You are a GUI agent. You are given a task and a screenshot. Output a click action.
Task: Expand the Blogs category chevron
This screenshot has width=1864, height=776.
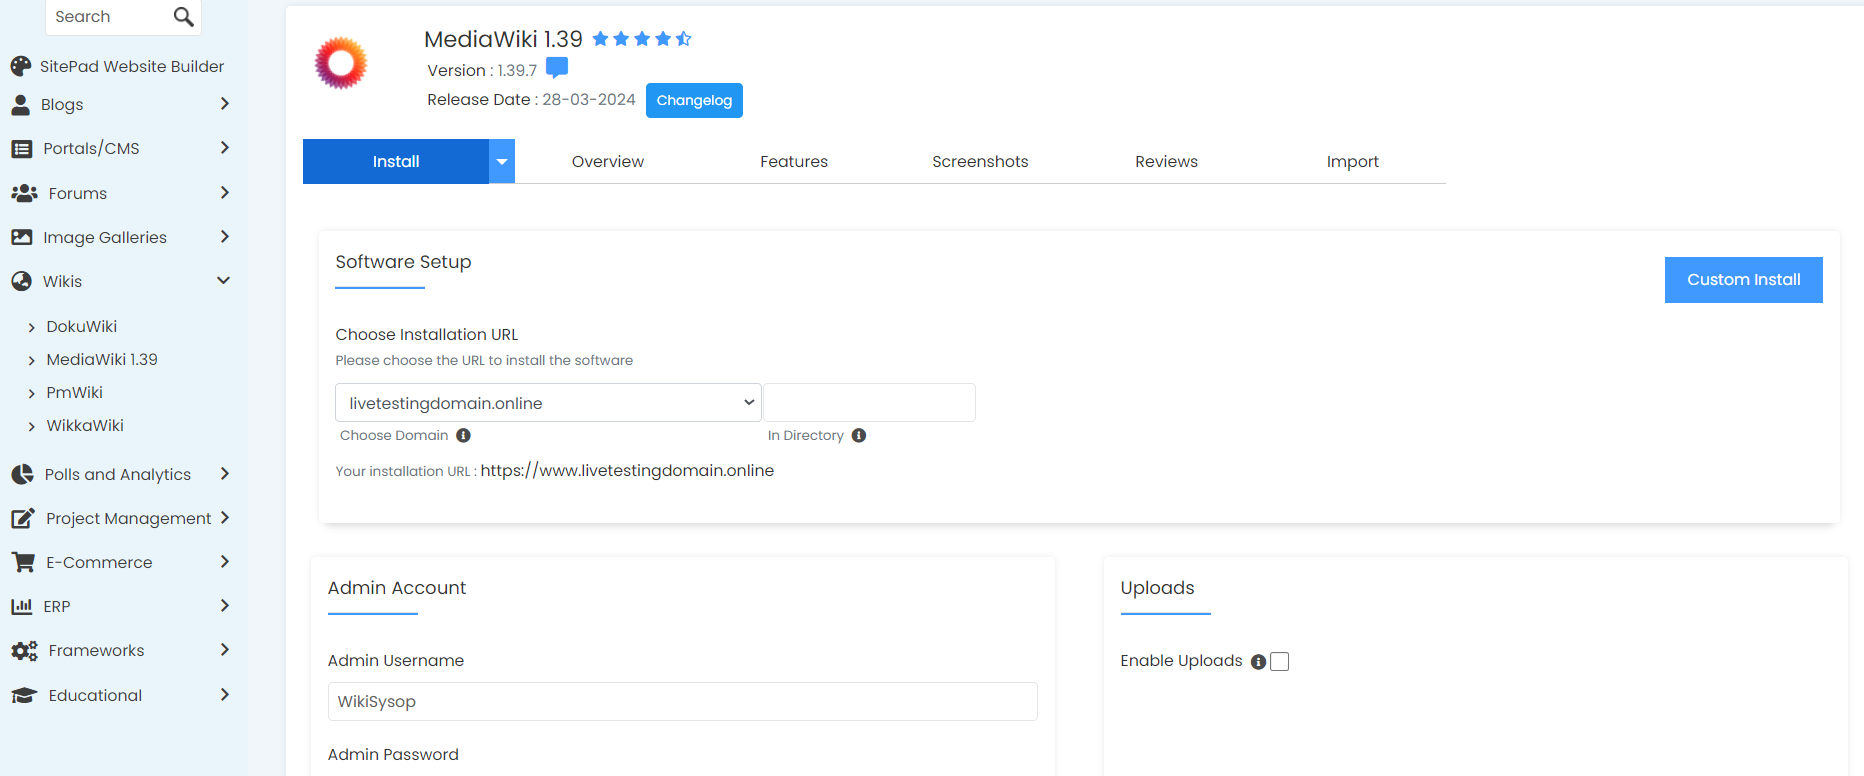point(224,104)
